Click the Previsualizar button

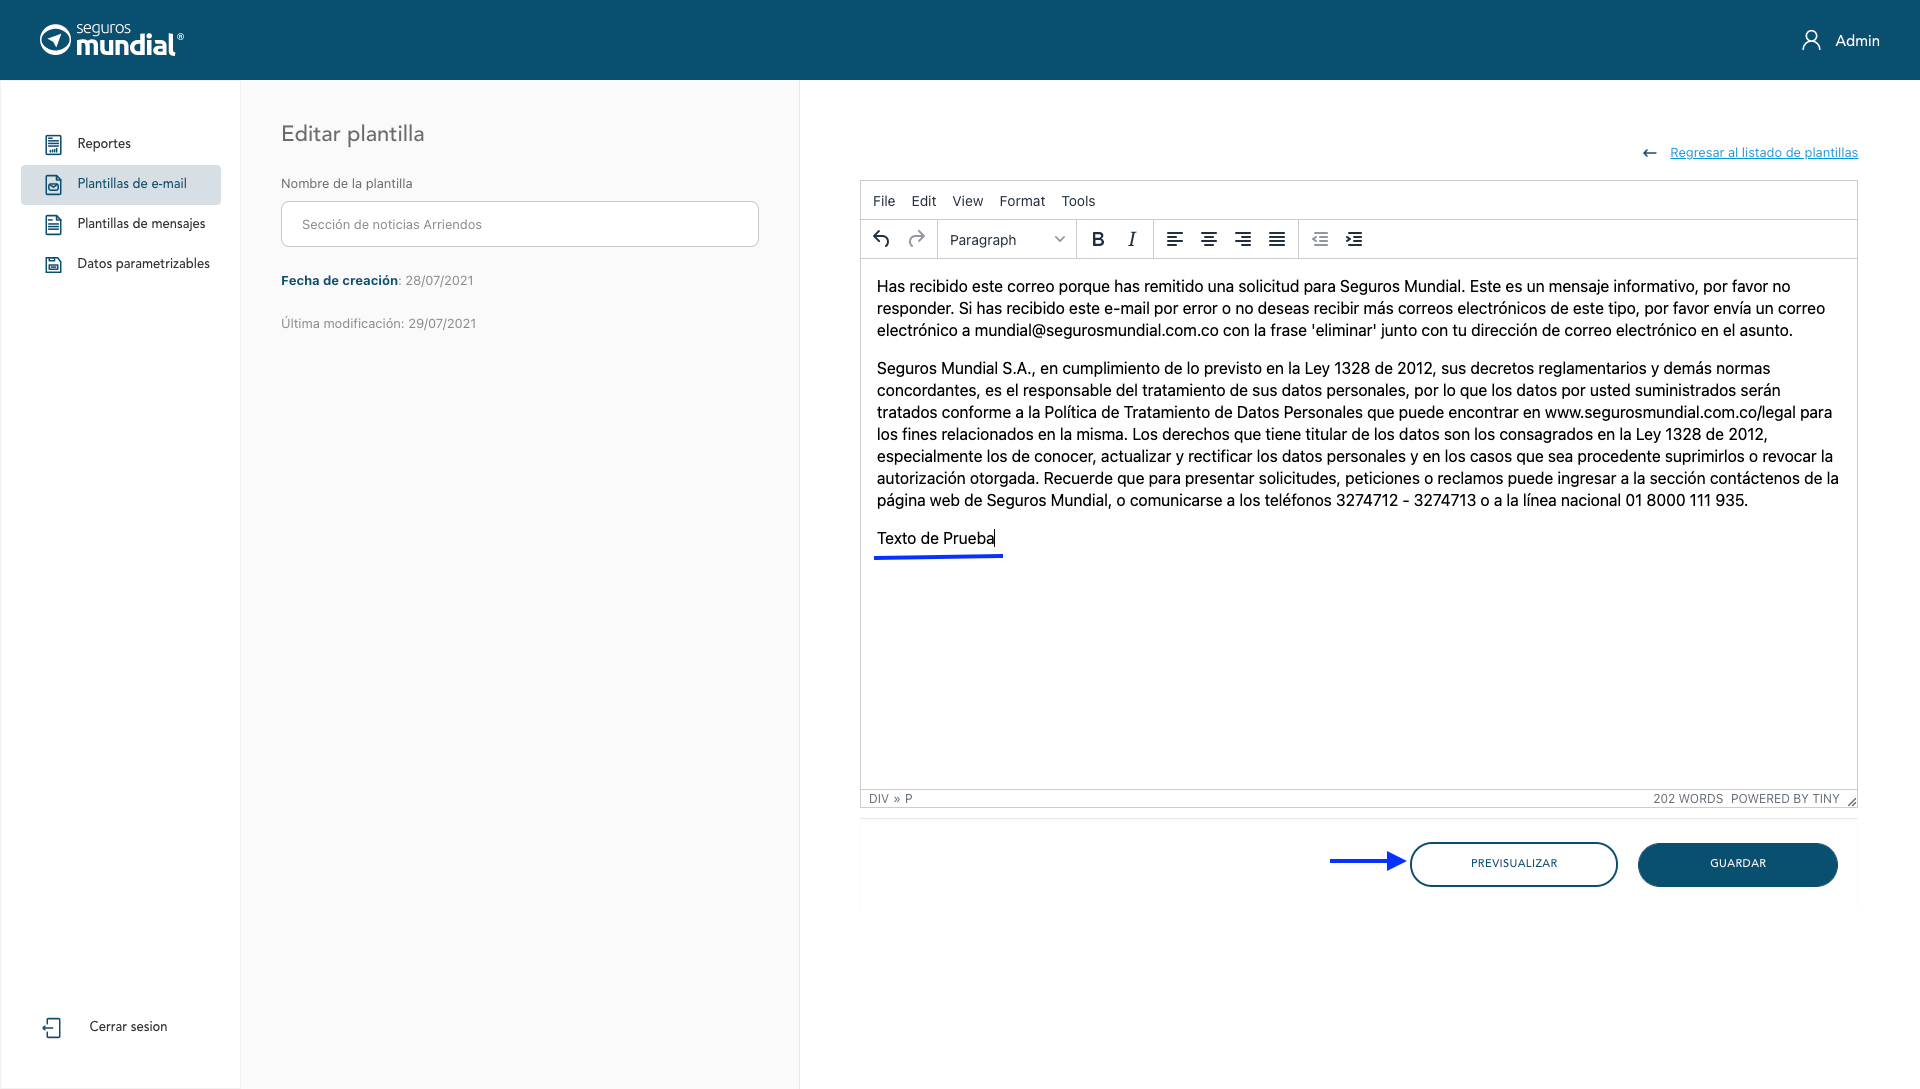[x=1513, y=864]
